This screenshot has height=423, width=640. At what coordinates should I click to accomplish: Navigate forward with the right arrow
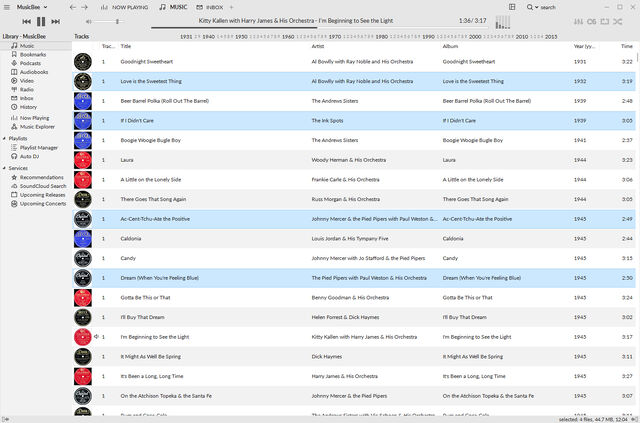(84, 7)
